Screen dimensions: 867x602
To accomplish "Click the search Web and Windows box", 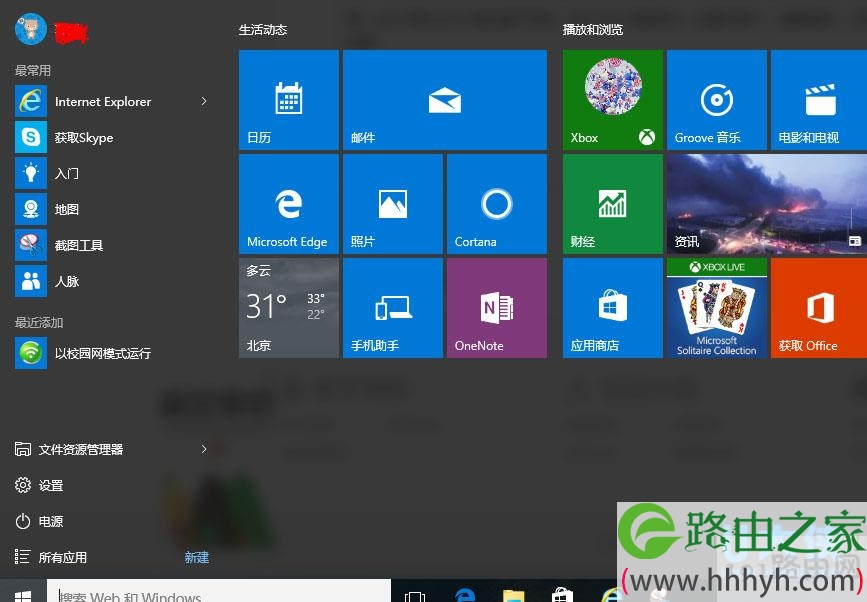I will pos(218,591).
